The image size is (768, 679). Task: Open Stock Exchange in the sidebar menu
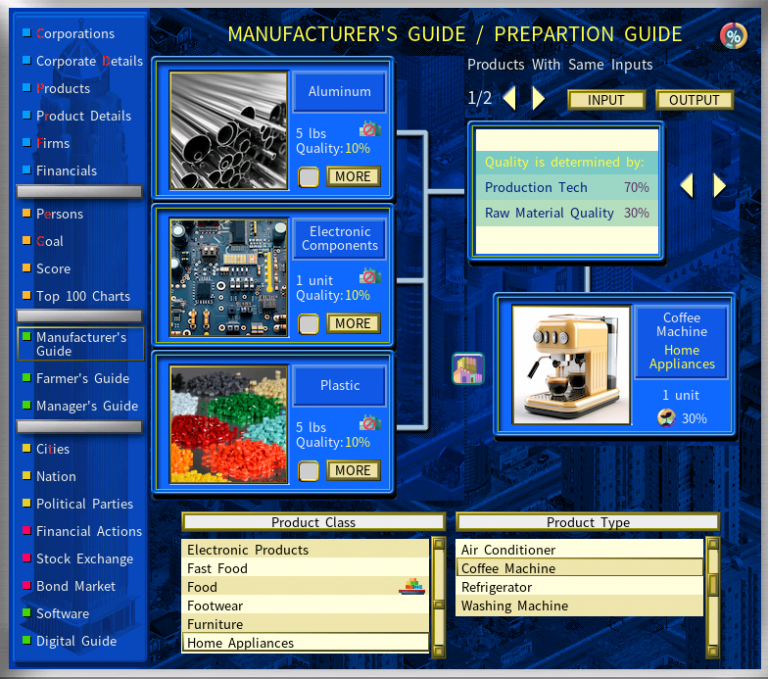[x=84, y=559]
